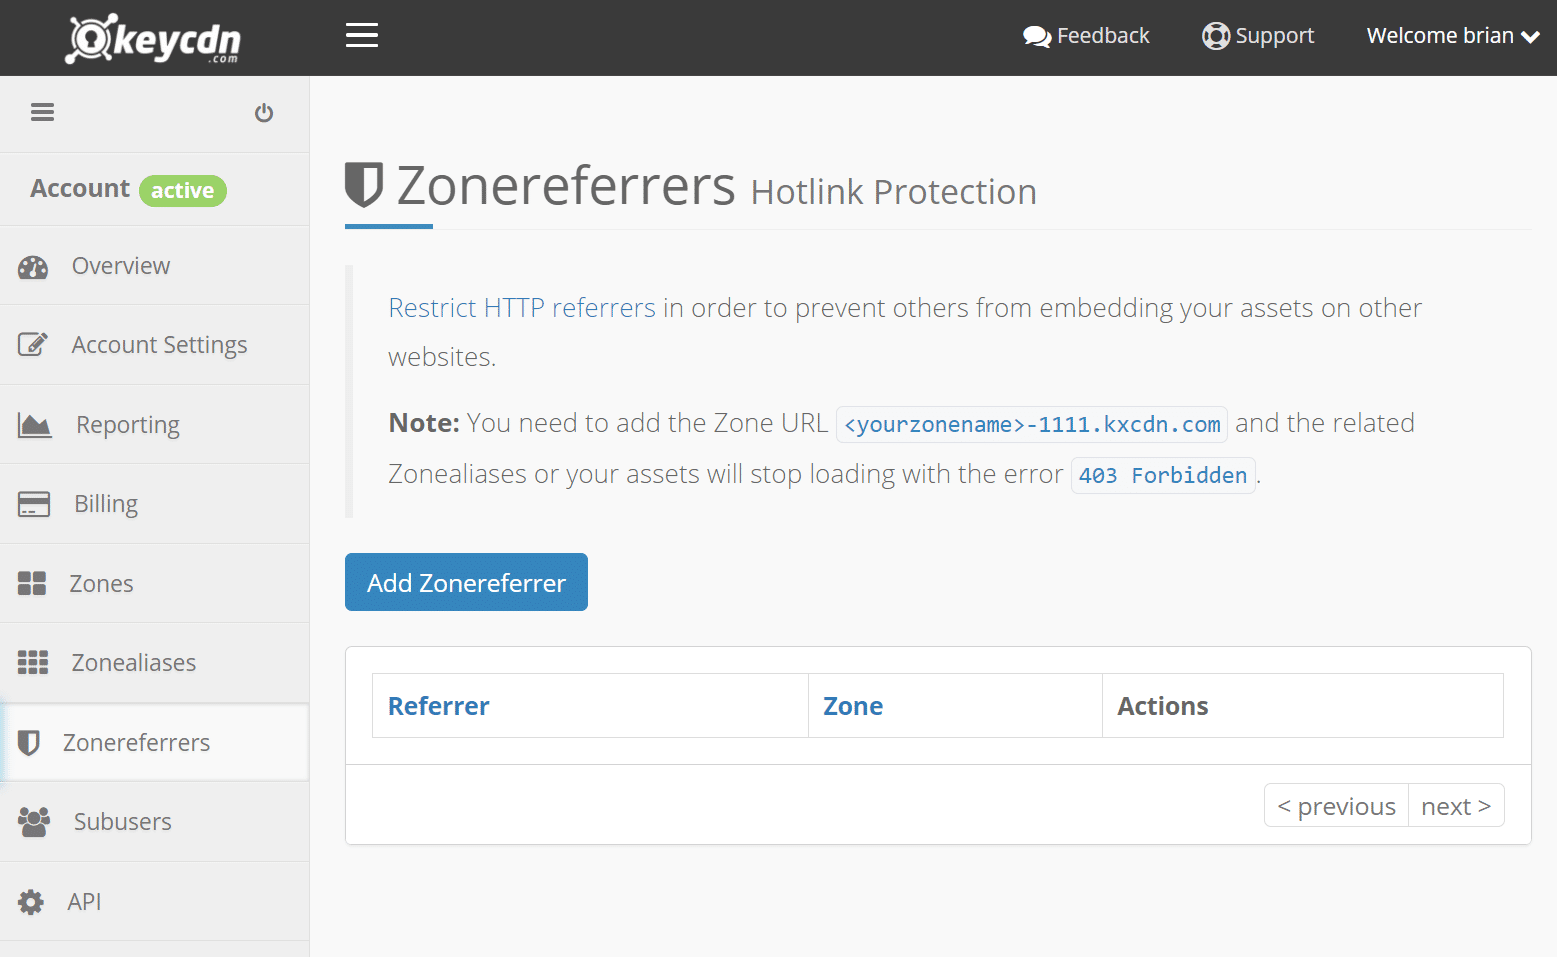Open Feedback via the speech bubble icon

1037,35
